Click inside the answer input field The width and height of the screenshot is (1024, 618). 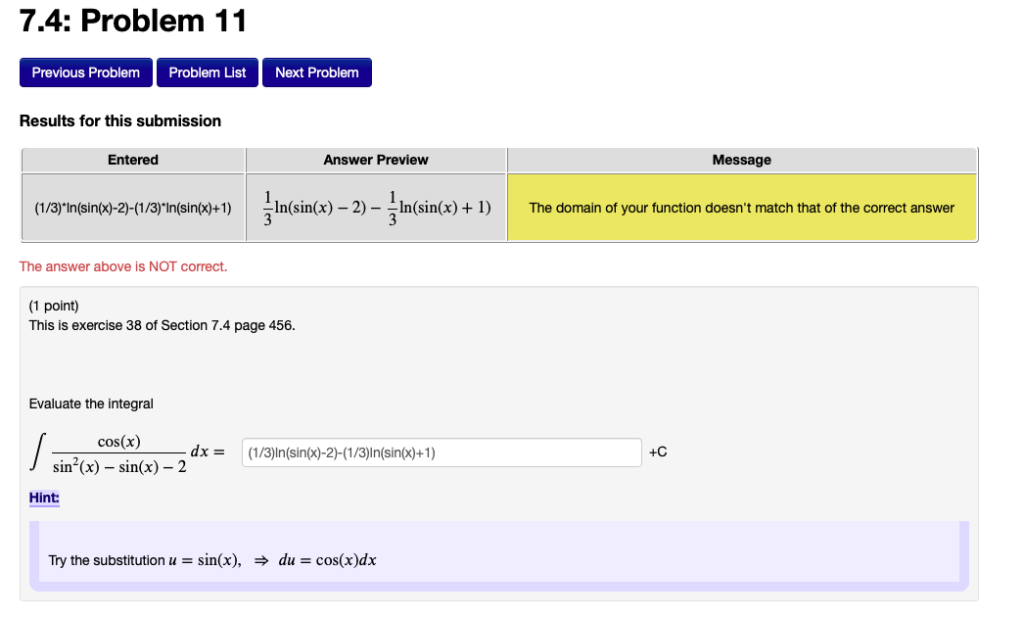tap(440, 452)
